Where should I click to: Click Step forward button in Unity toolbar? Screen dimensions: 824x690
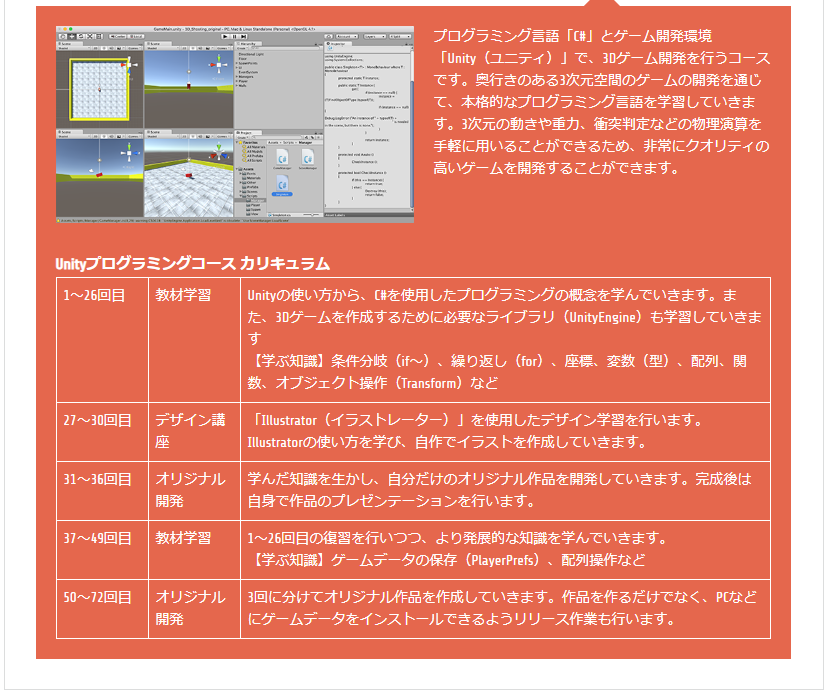click(x=243, y=36)
